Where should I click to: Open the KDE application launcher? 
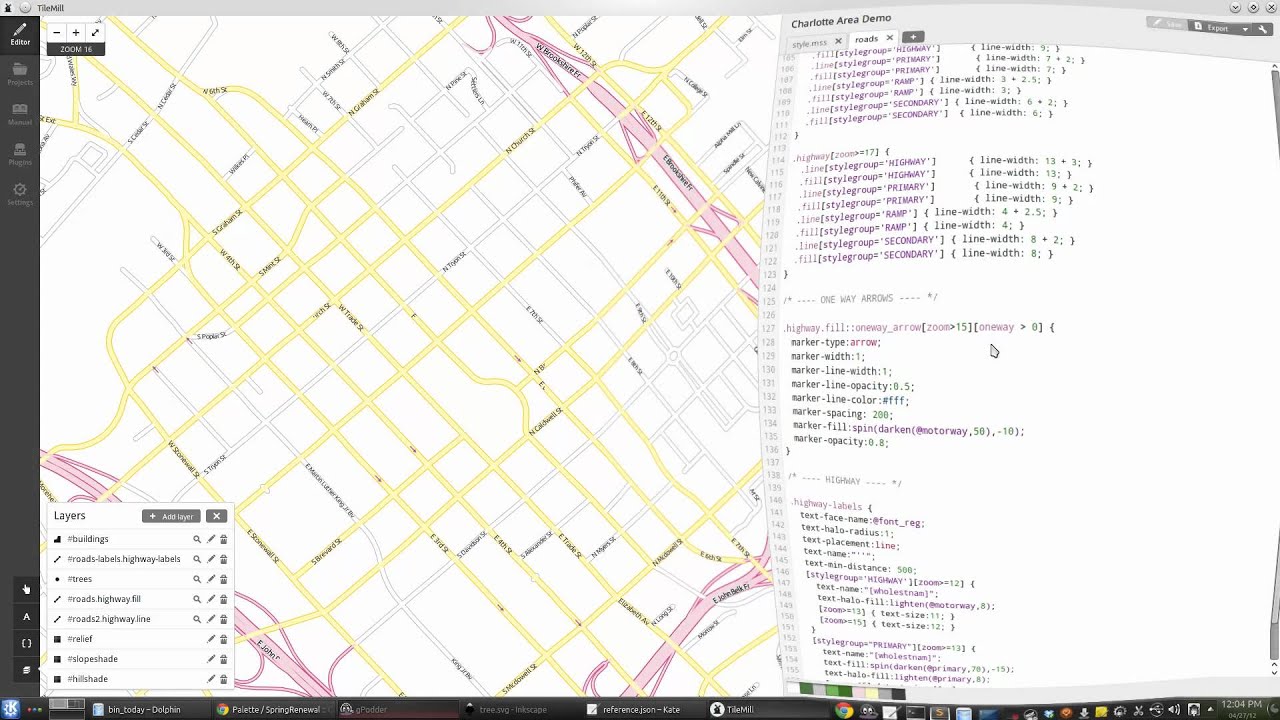pos(9,710)
